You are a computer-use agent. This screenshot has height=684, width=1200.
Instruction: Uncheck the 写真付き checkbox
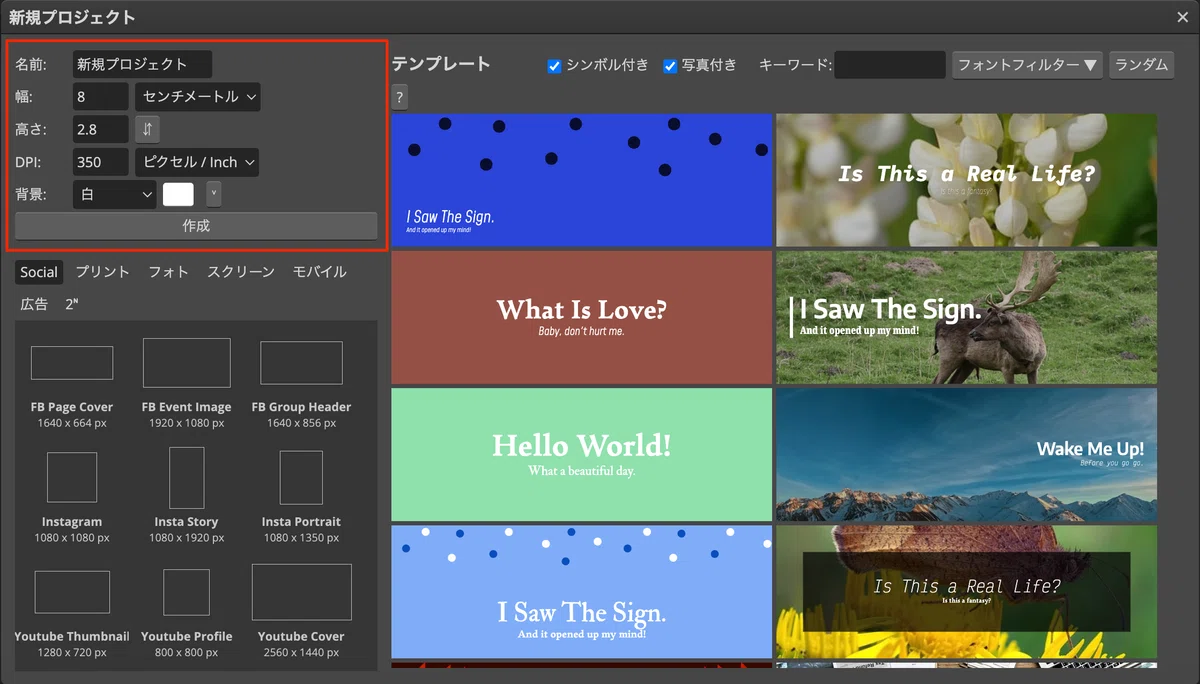pyautogui.click(x=670, y=66)
